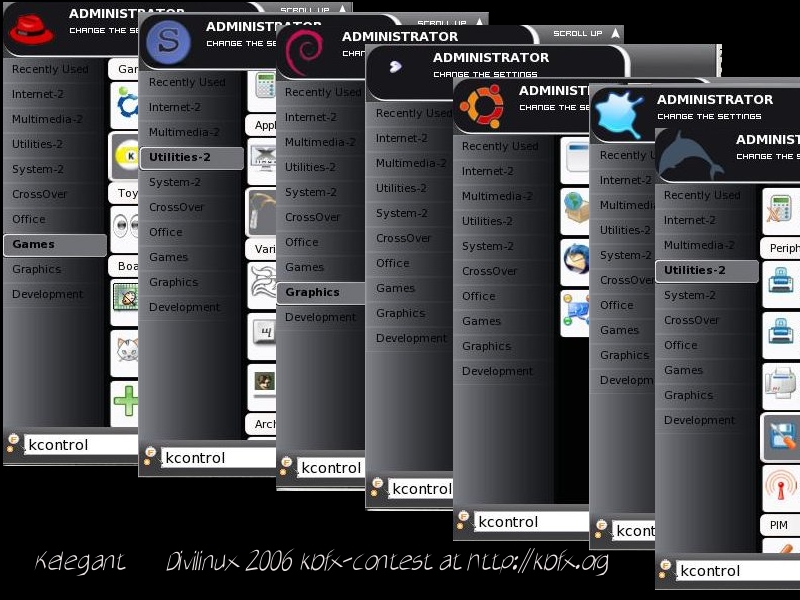Select Utilities-2 in the Slackware menu
This screenshot has width=800, height=600.
tap(191, 158)
